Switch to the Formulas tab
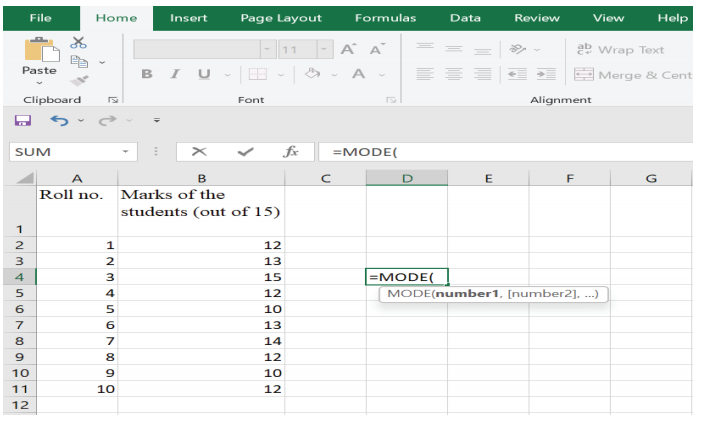 [x=385, y=18]
